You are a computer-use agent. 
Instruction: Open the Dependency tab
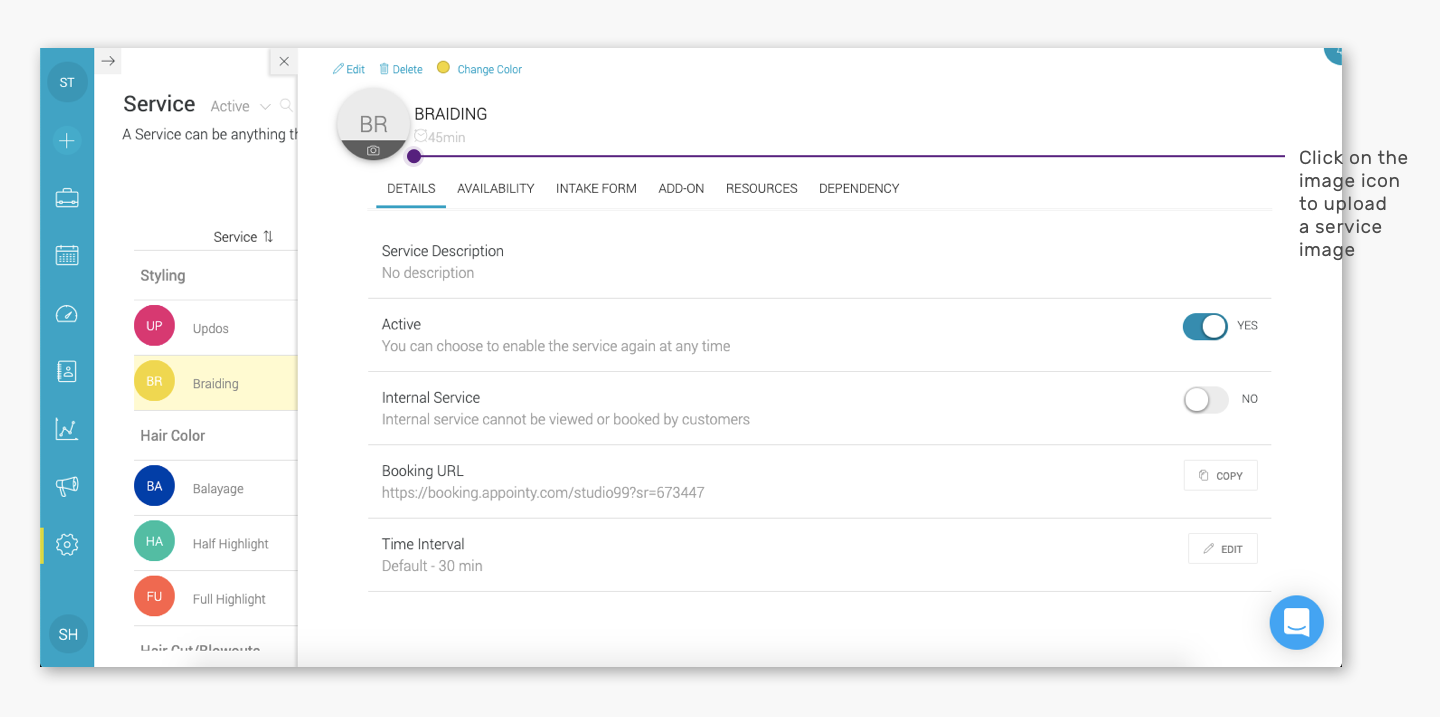tap(859, 188)
